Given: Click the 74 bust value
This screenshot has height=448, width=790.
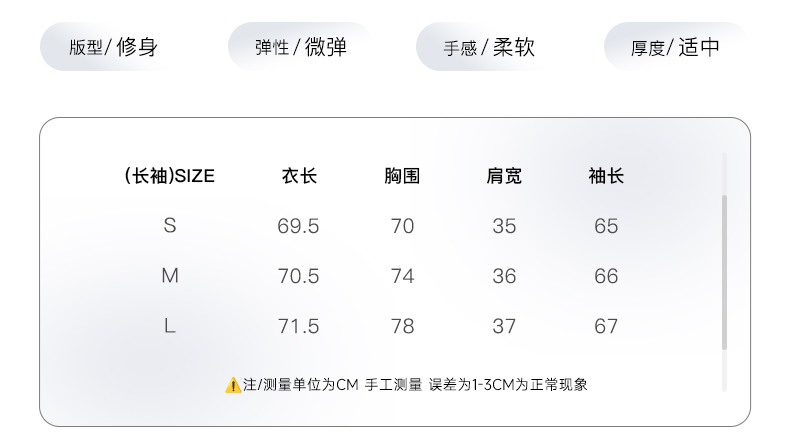Looking at the screenshot, I should [x=402, y=276].
